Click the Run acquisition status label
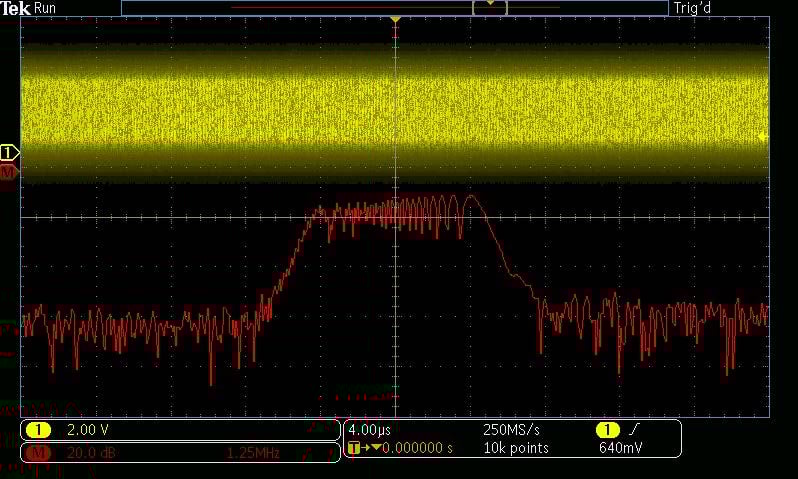Image resolution: width=798 pixels, height=479 pixels. point(46,8)
